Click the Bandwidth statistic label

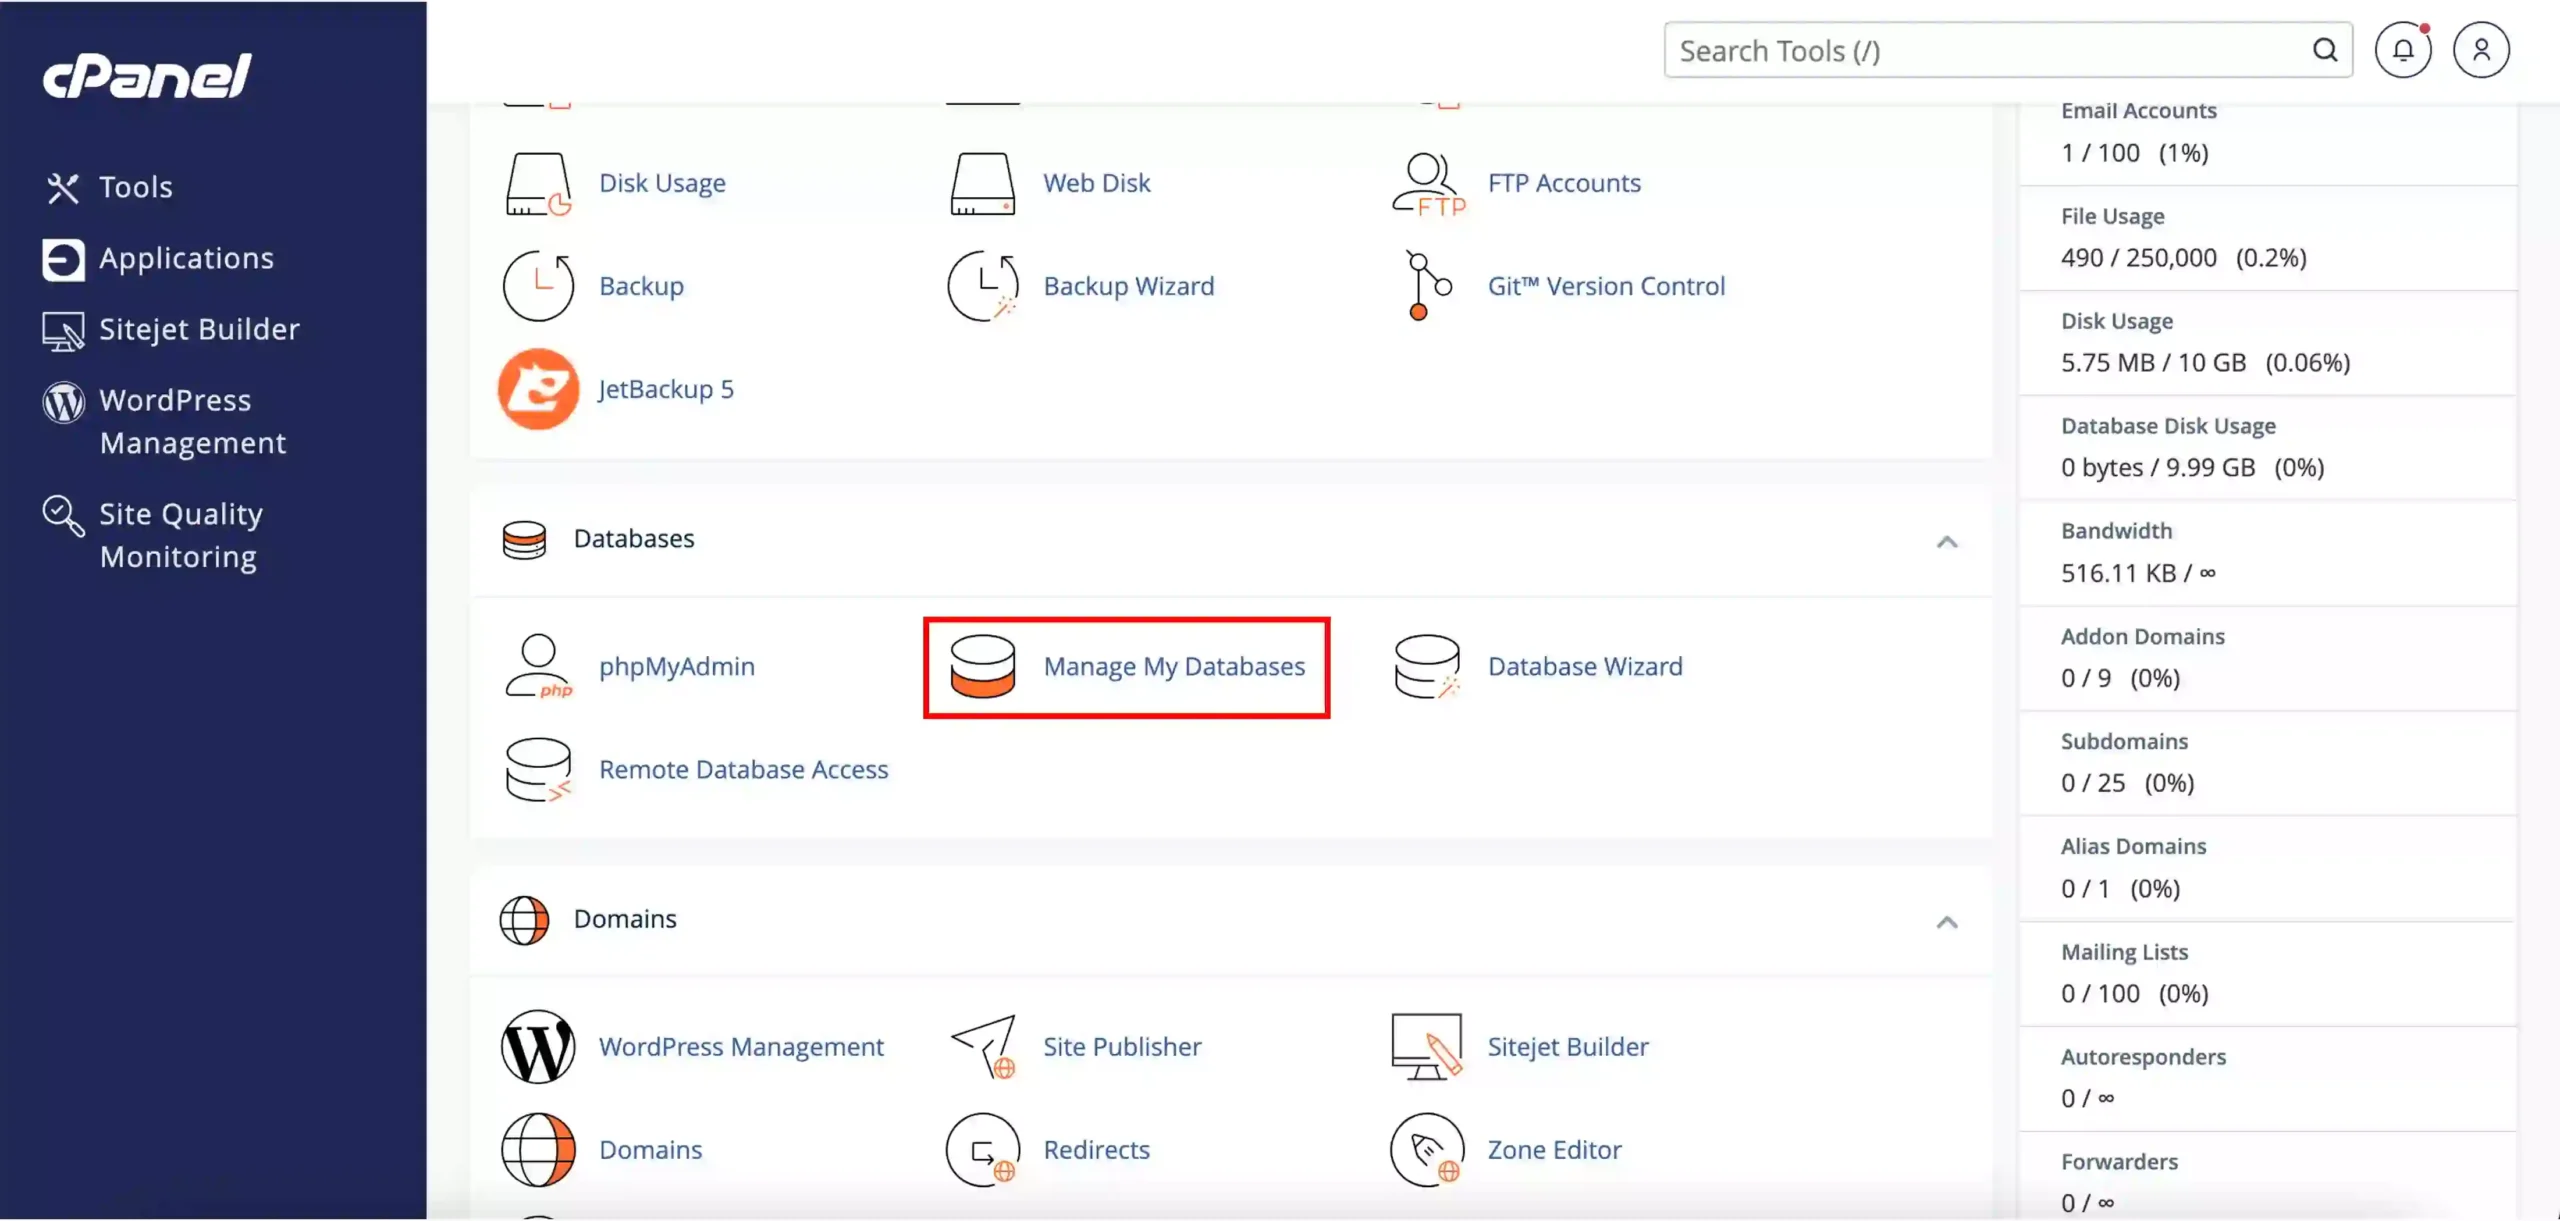tap(2116, 531)
